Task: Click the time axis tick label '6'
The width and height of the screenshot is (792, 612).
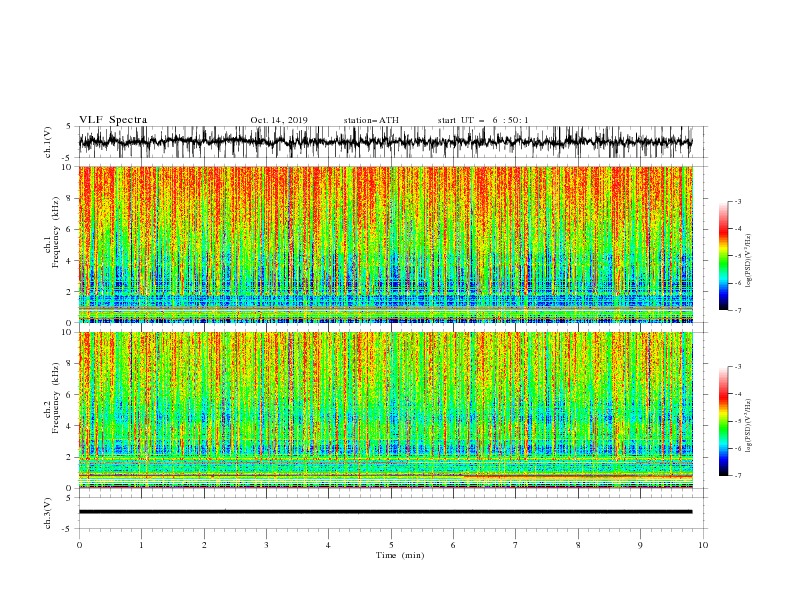Action: pos(453,545)
